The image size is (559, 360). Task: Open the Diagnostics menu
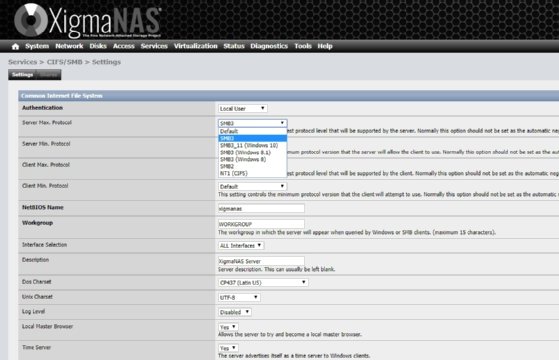[269, 46]
